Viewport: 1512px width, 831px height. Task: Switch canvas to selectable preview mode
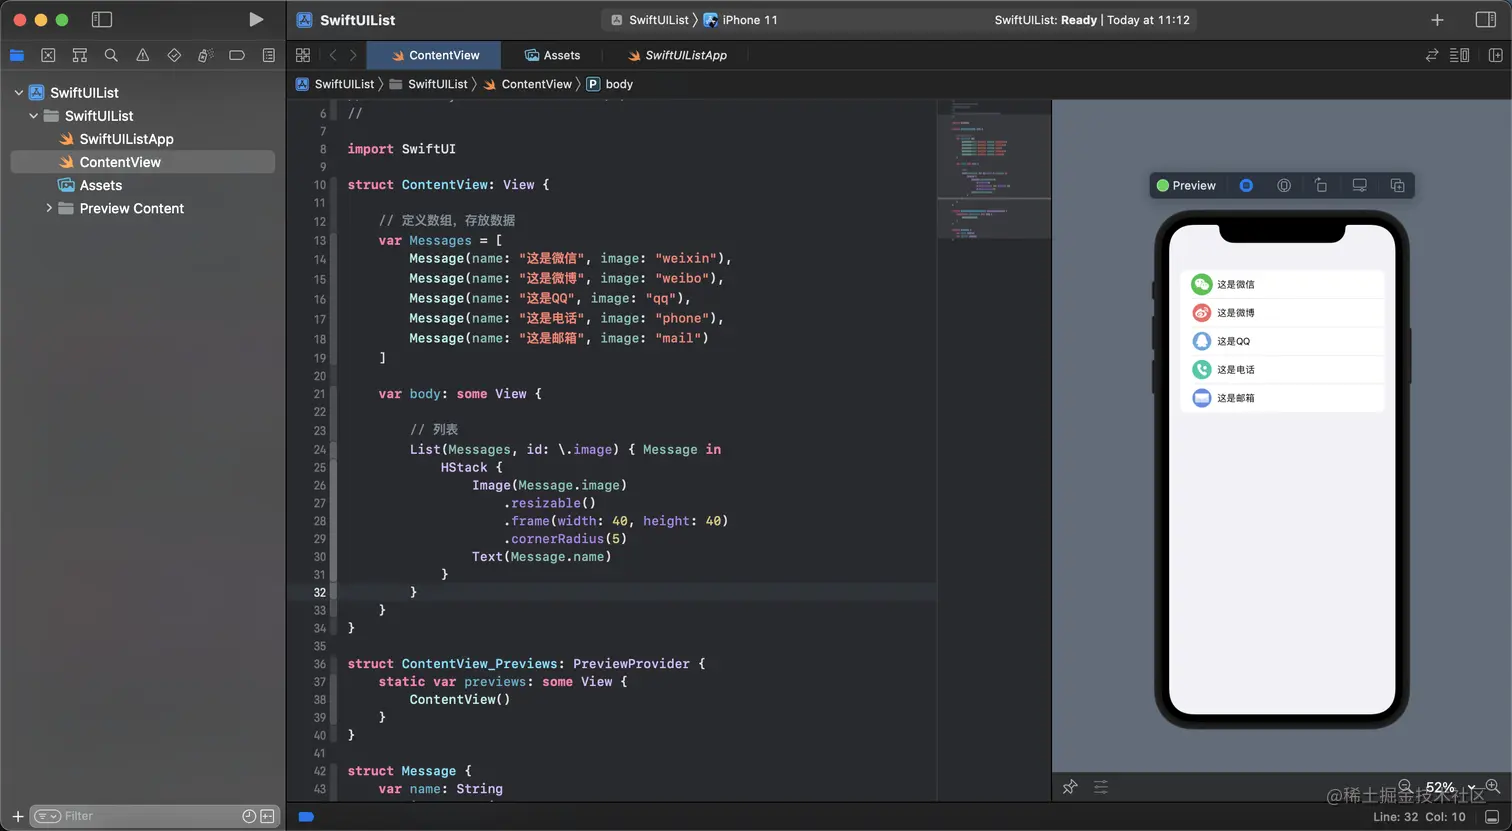(1284, 185)
